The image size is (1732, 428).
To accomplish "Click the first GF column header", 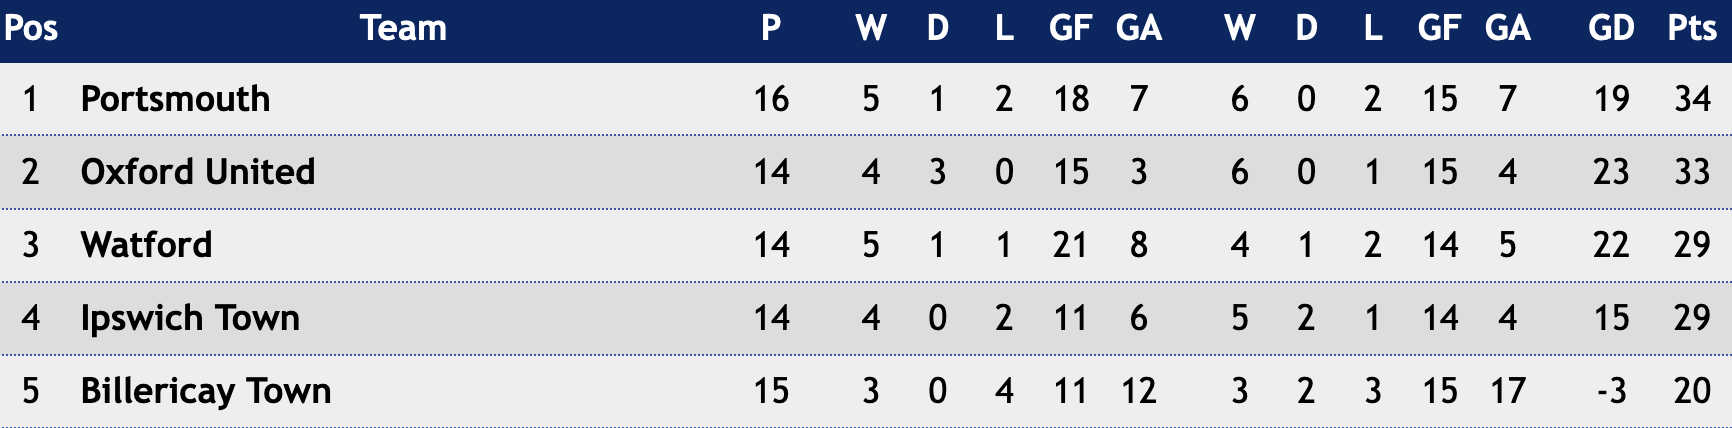I will [1071, 28].
